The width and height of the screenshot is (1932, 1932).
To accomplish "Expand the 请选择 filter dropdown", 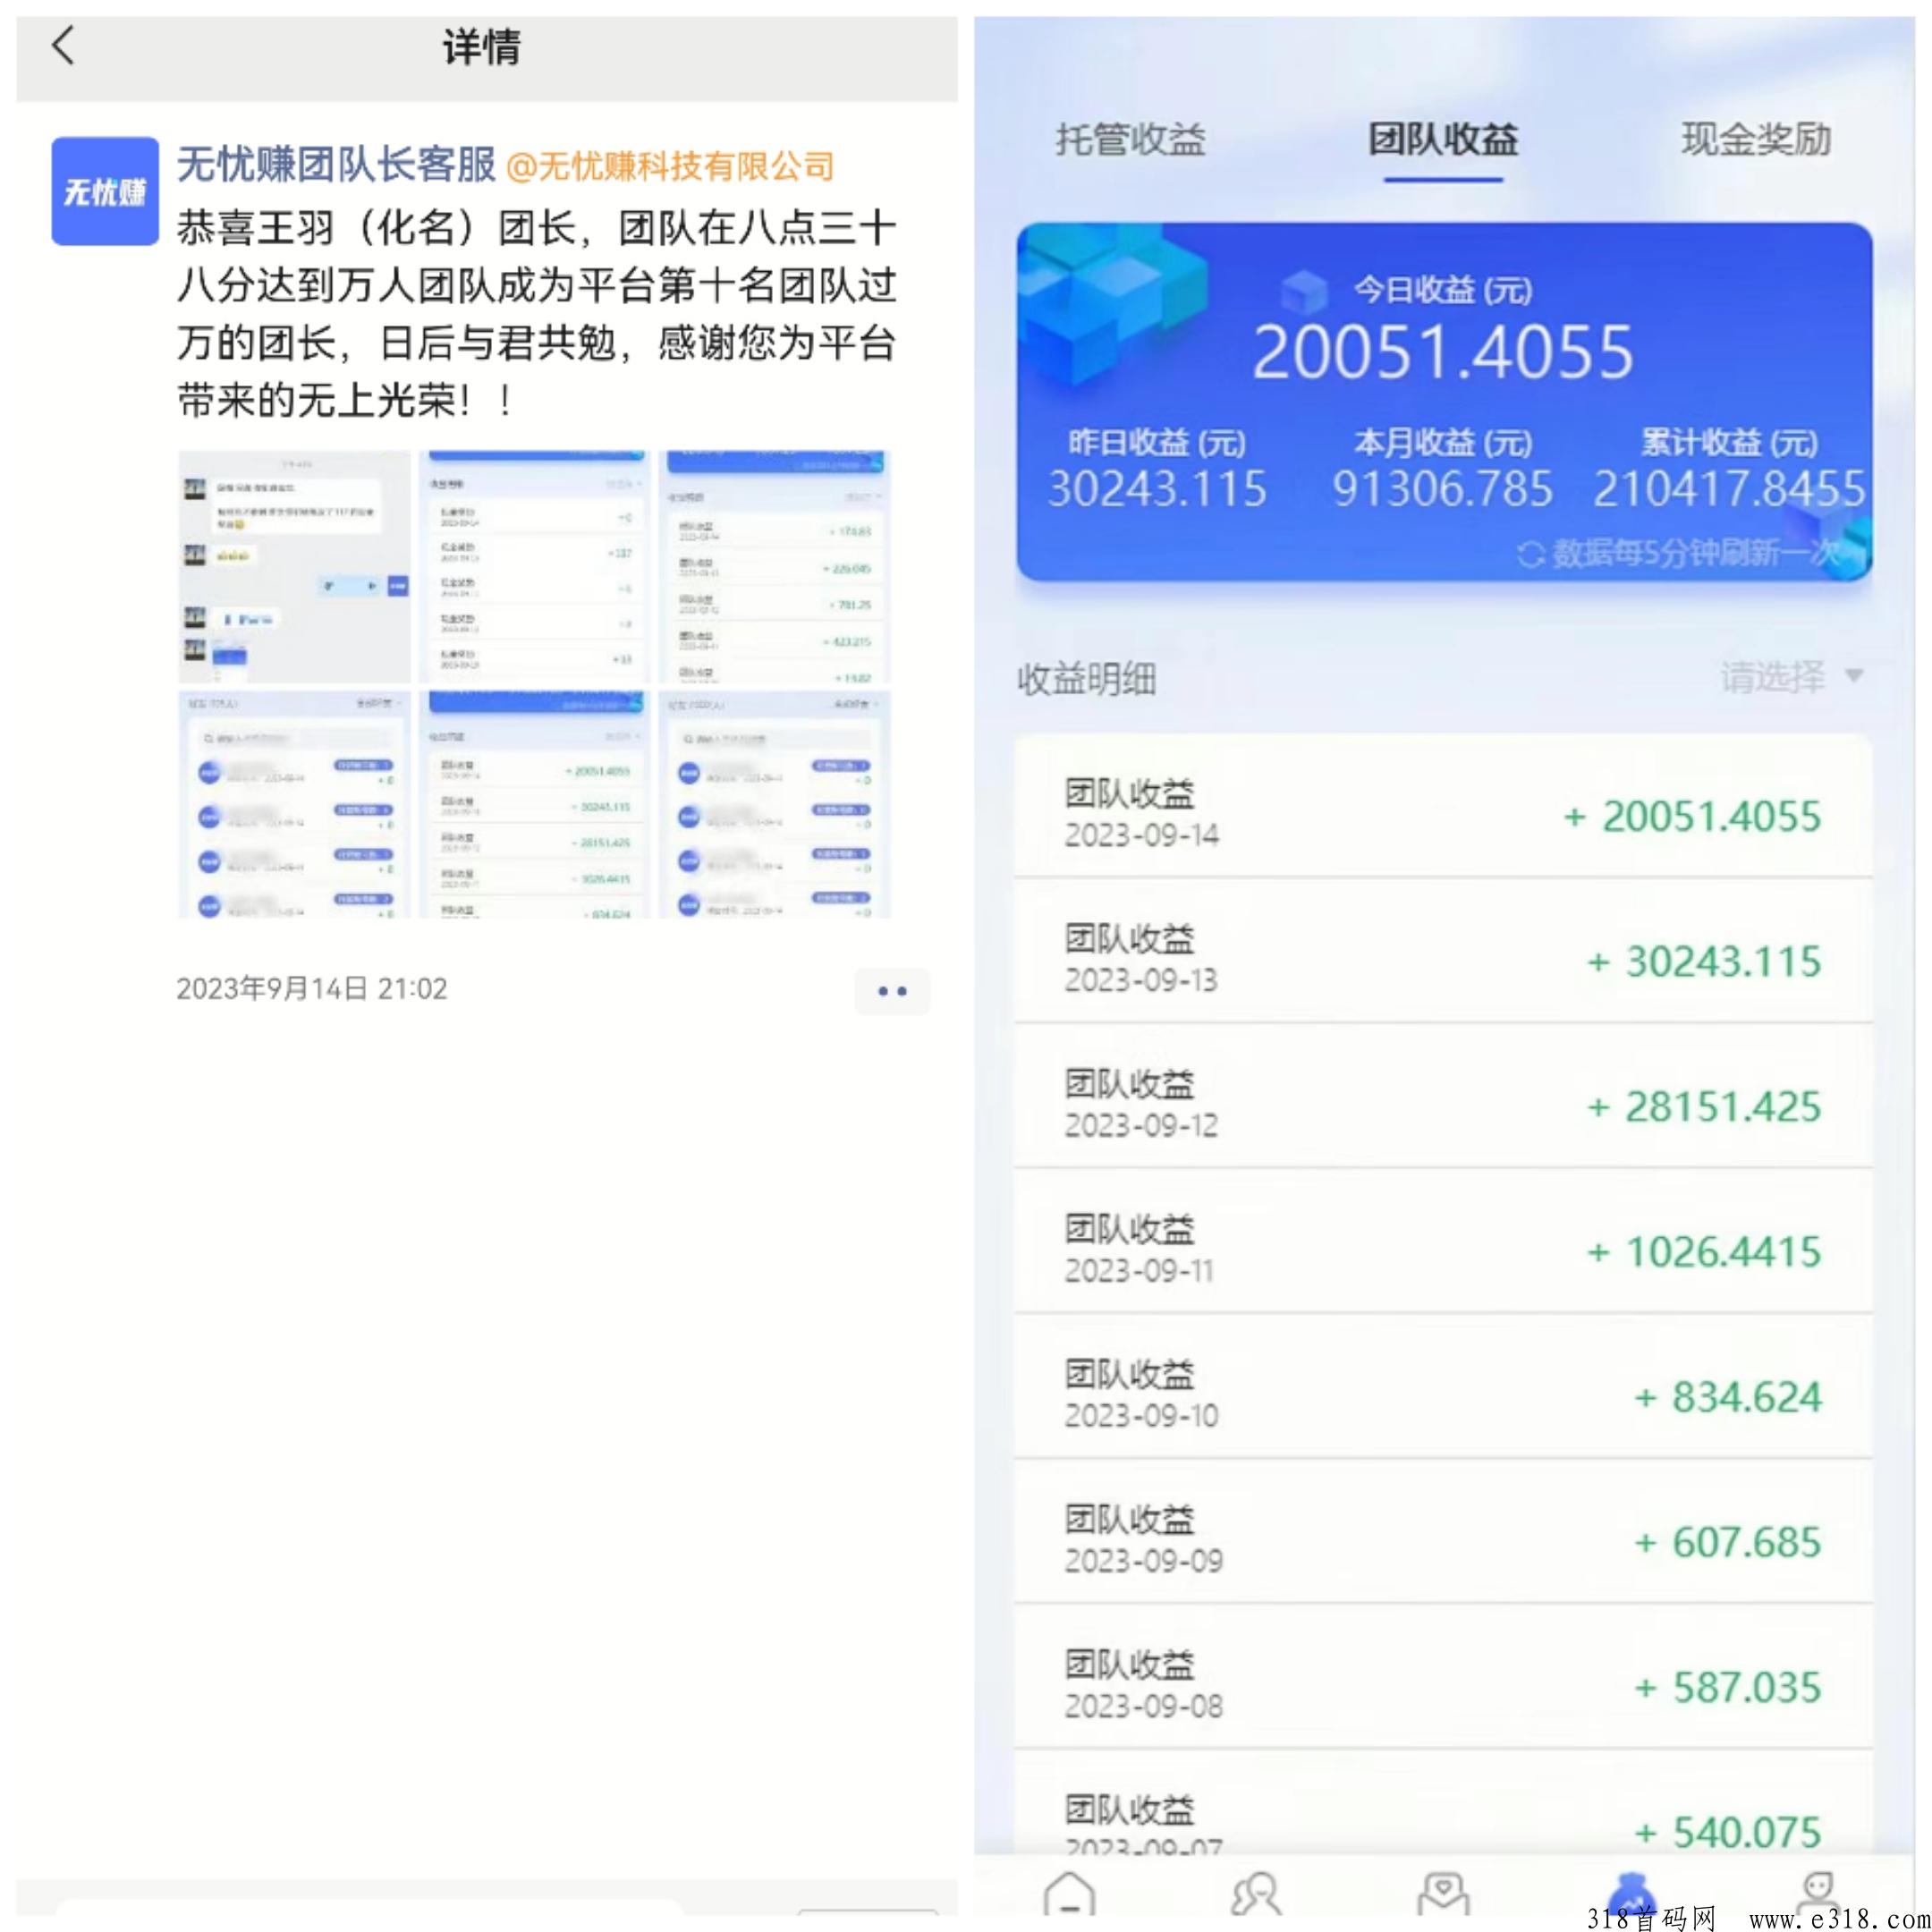I will [x=1790, y=677].
